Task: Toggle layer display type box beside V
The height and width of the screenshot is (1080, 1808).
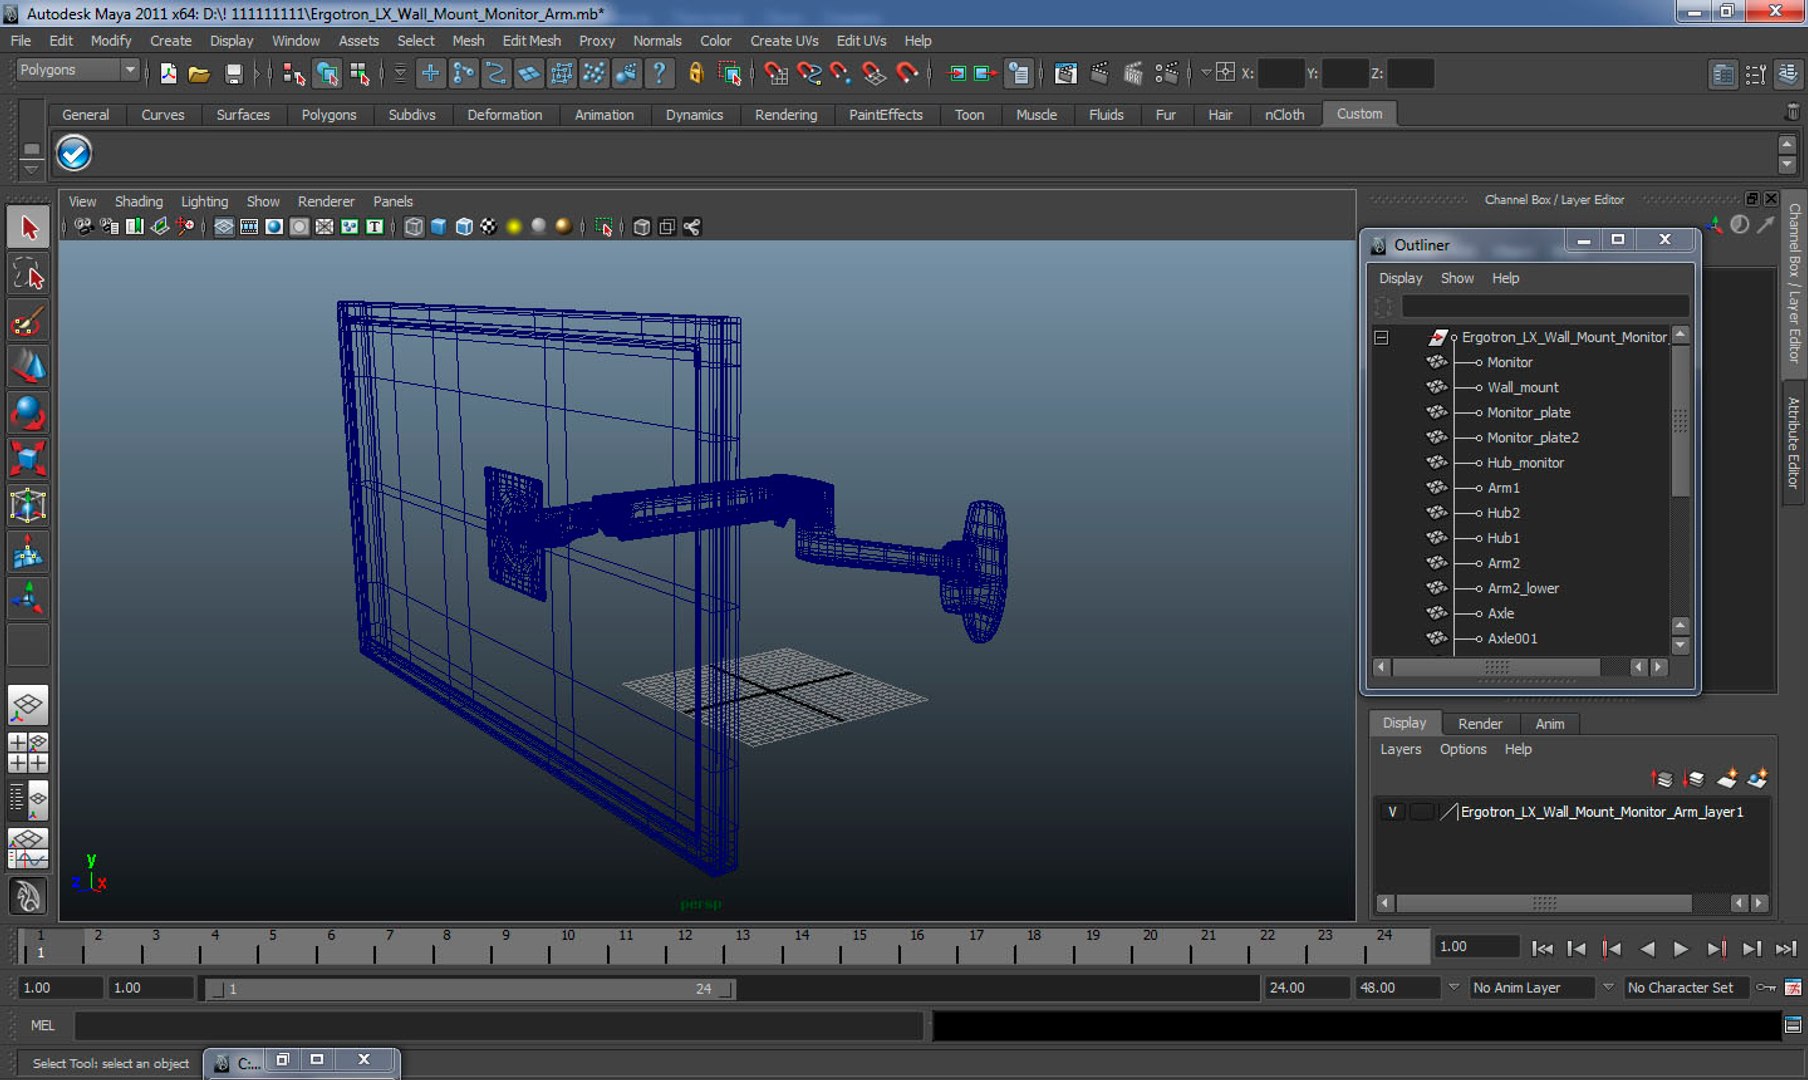Action: click(1421, 812)
